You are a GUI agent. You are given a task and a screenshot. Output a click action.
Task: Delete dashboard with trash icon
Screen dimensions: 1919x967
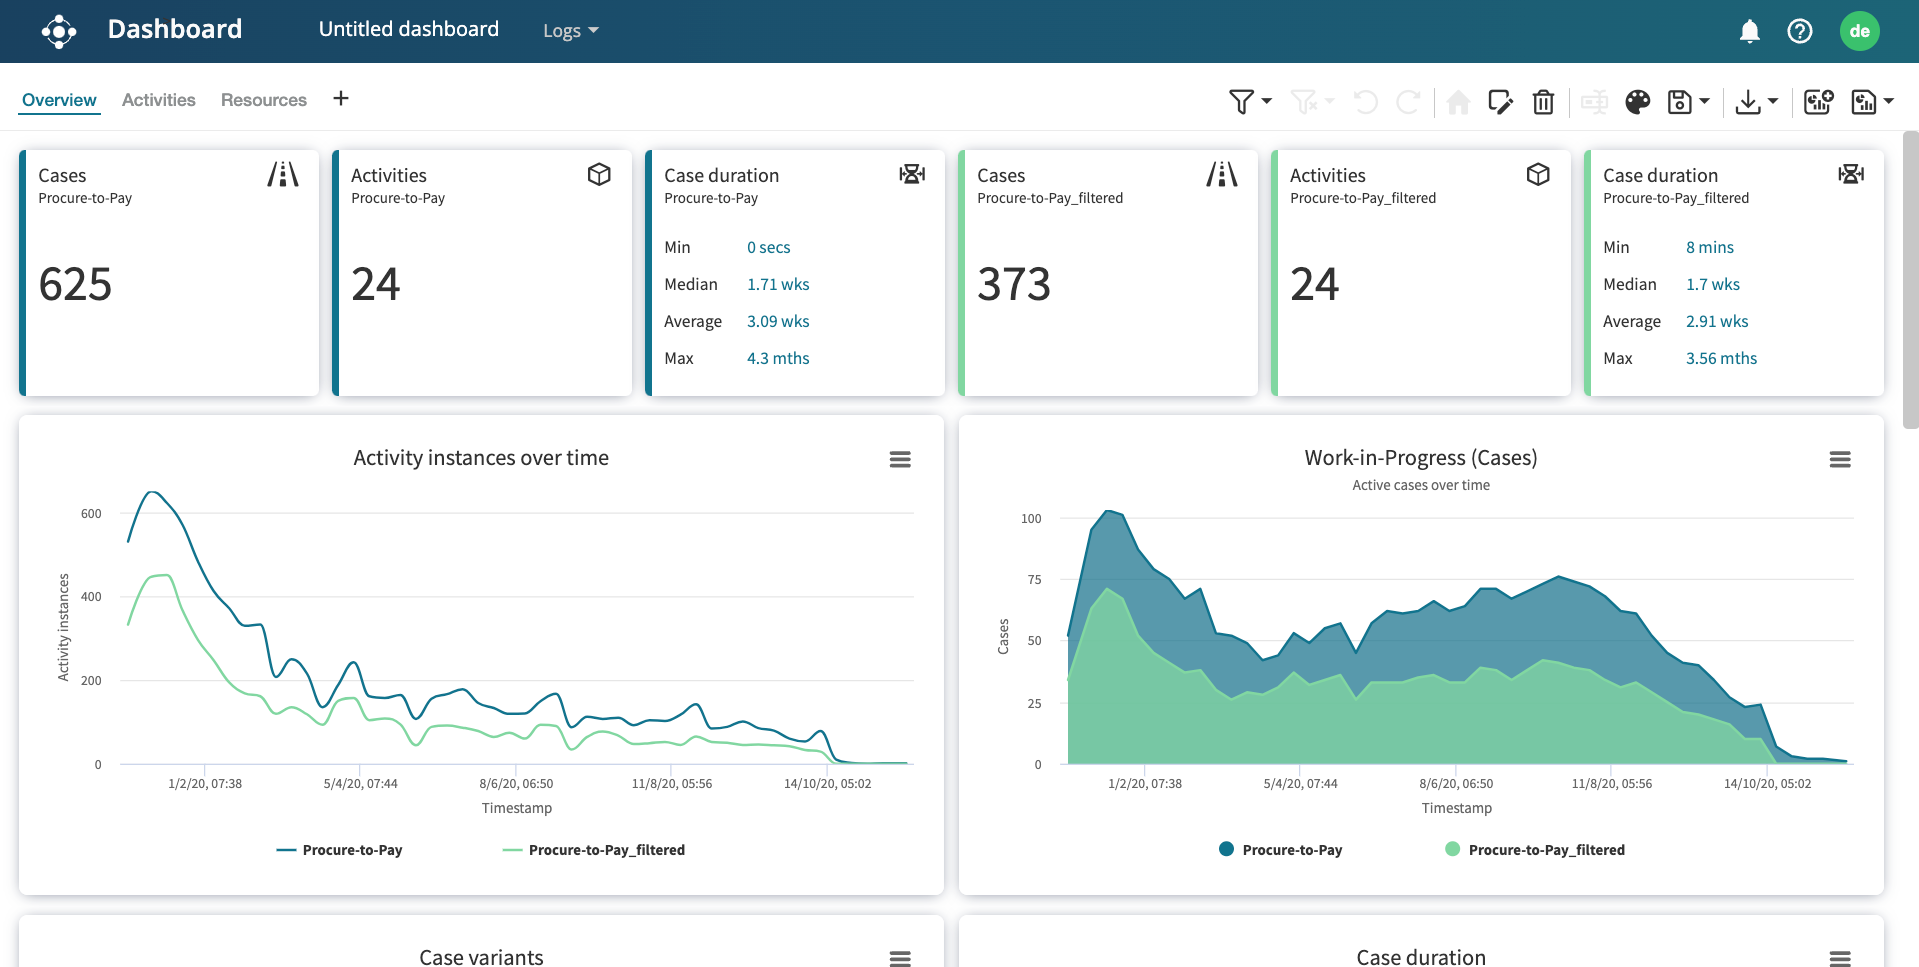click(x=1543, y=101)
